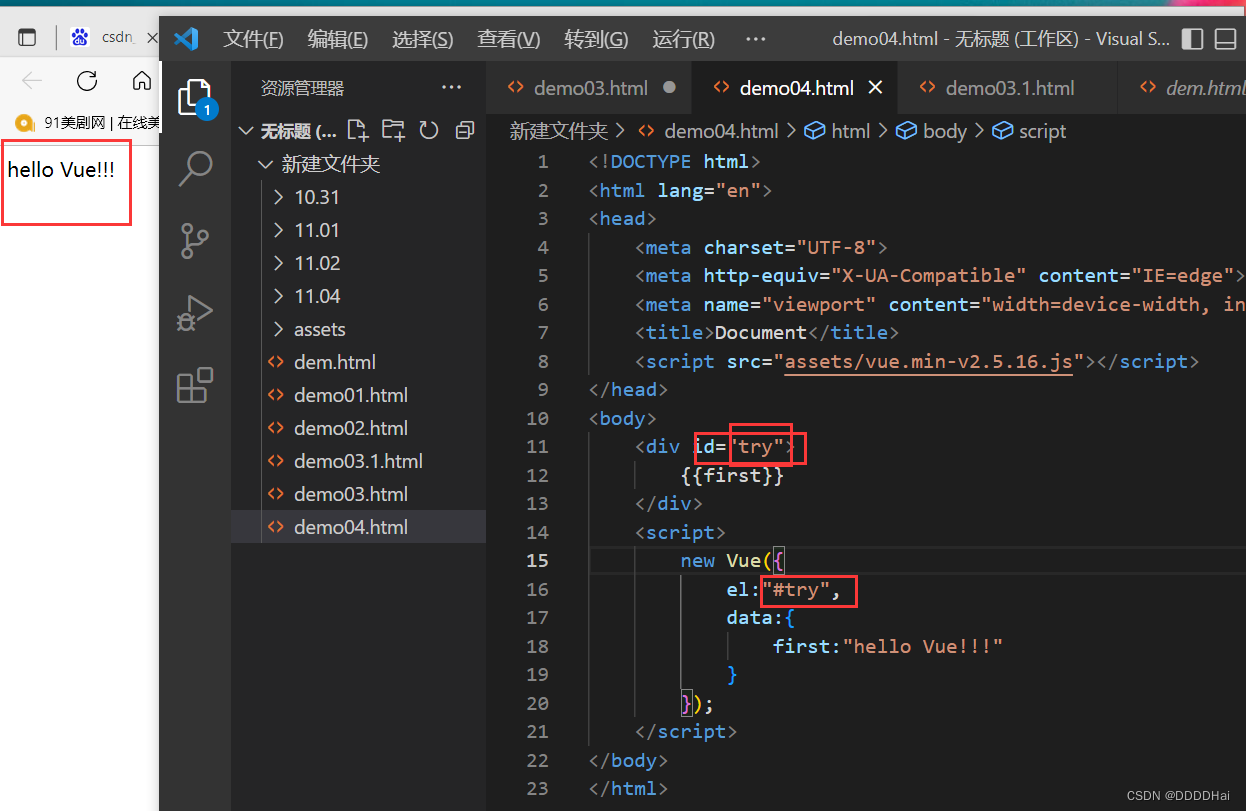
Task: Click the browser back arrow
Action: tap(32, 81)
